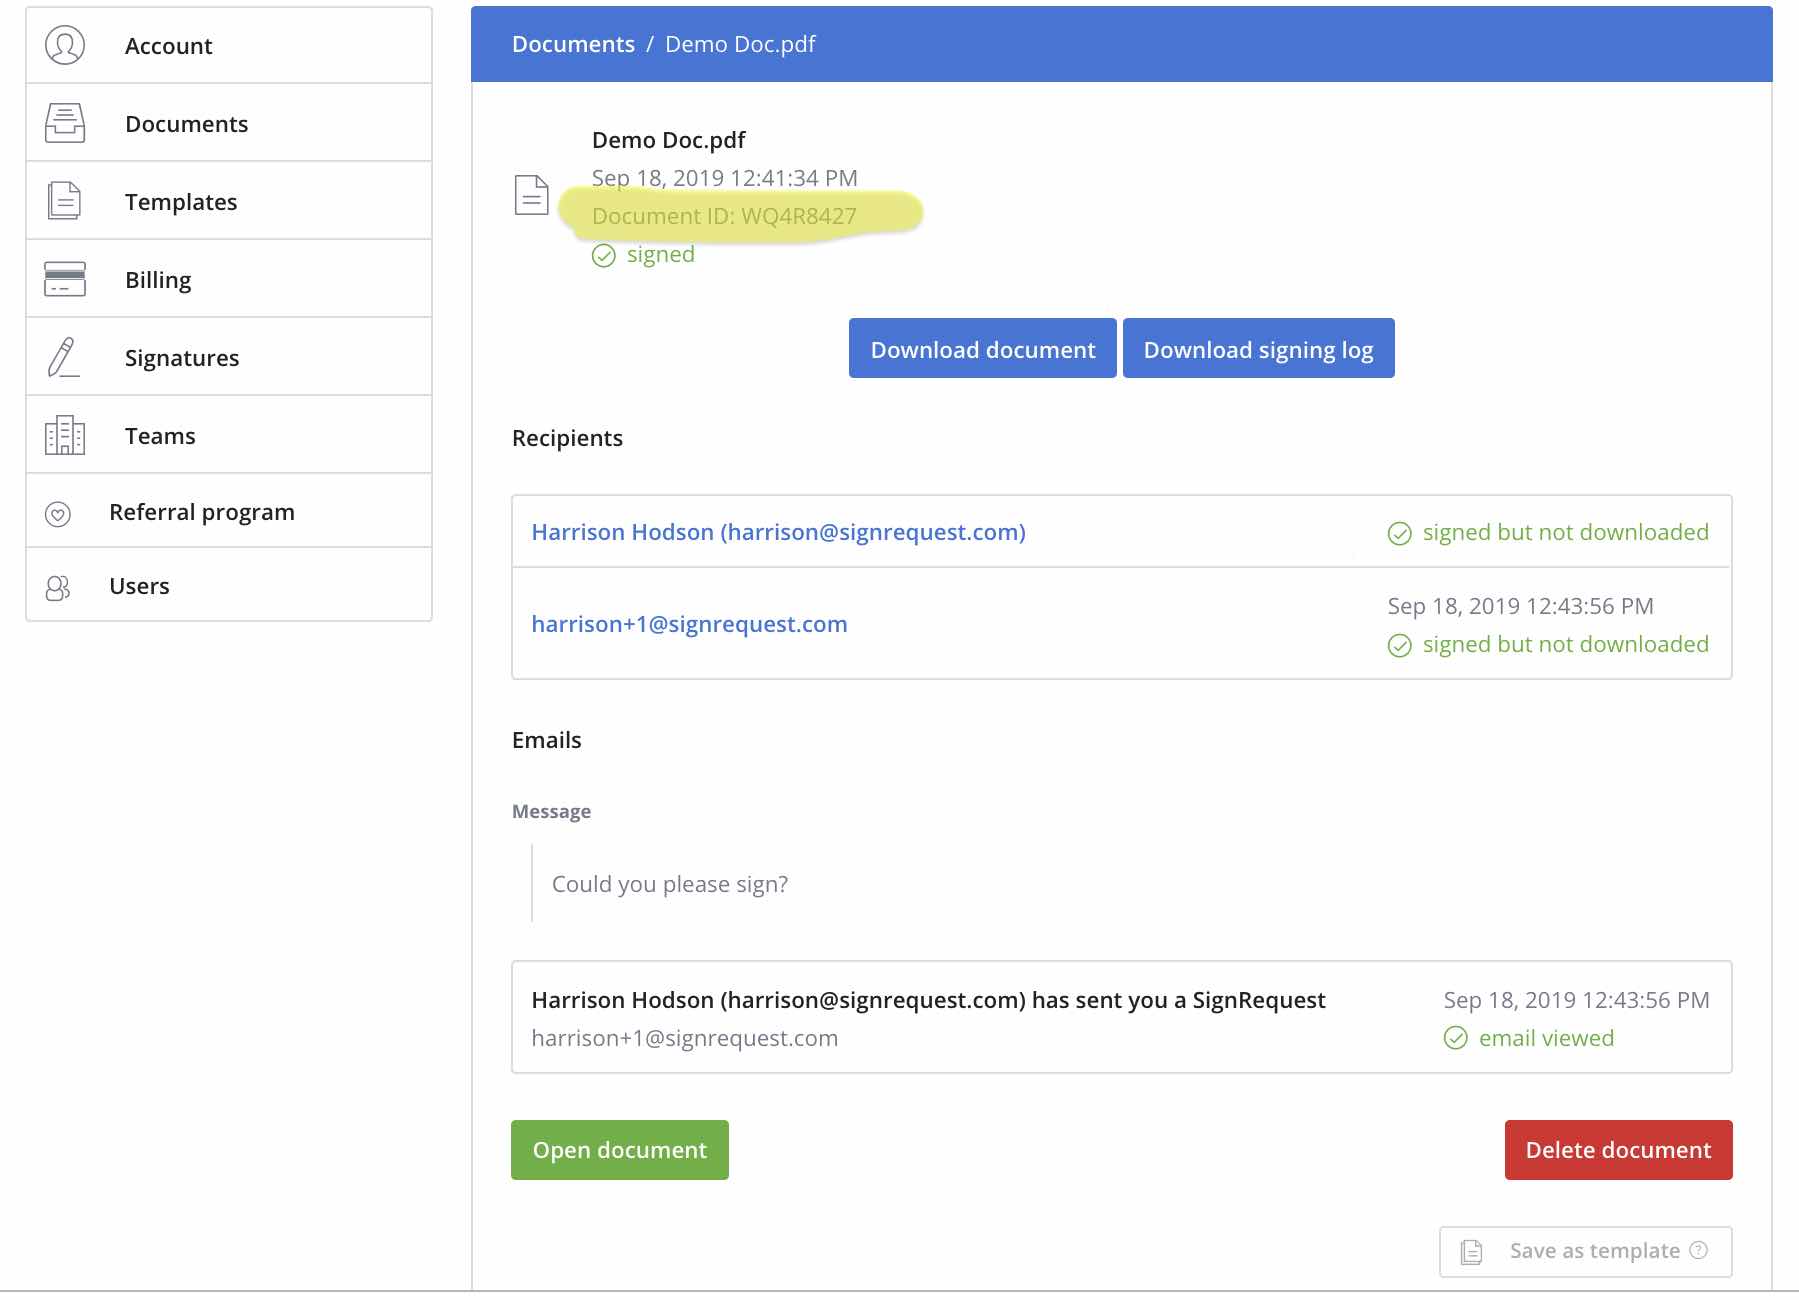The width and height of the screenshot is (1799, 1300).
Task: Click the Save as template page icon
Action: click(1472, 1252)
